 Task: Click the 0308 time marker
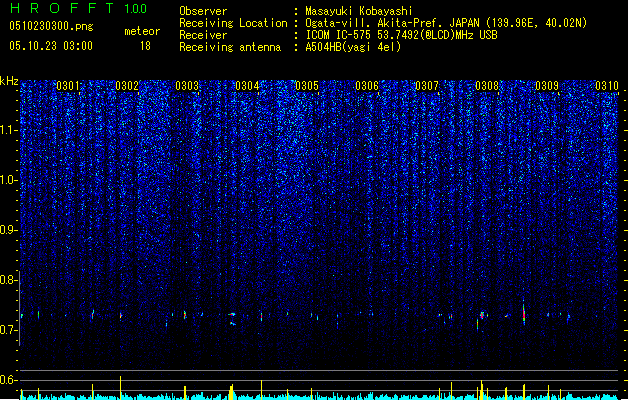(x=487, y=86)
